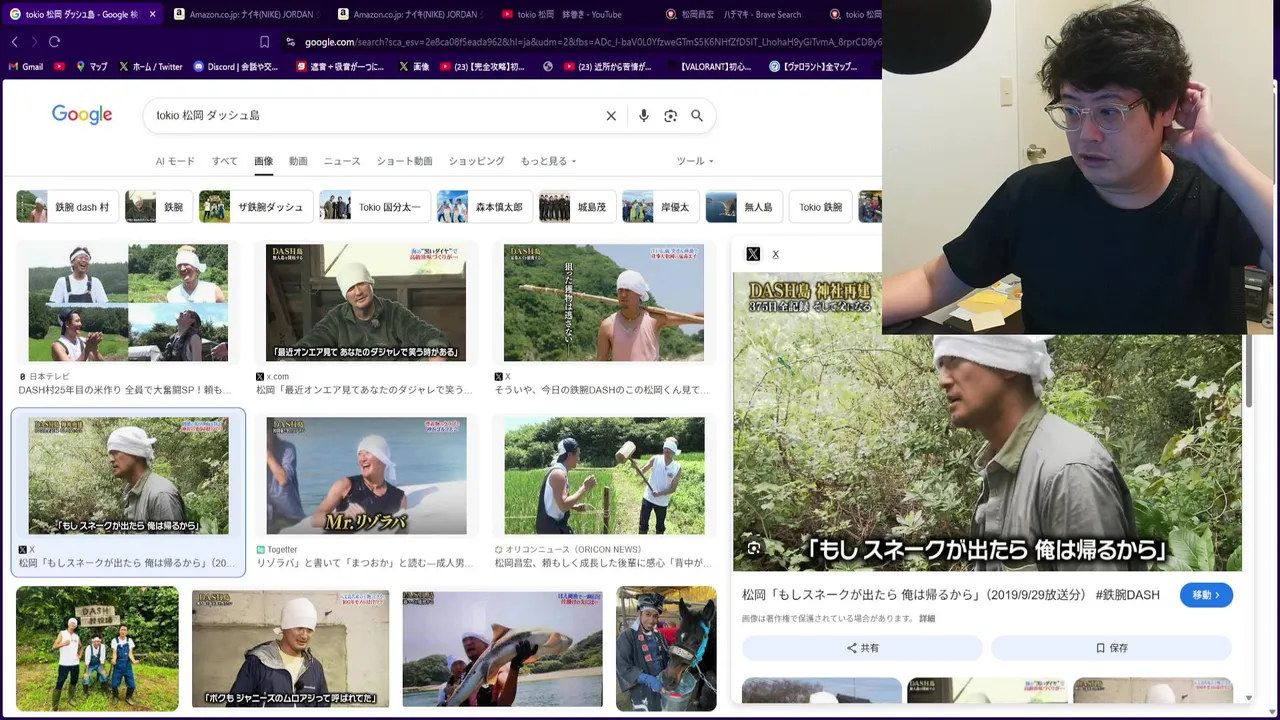Viewport: 1280px width, 720px height.
Task: Open the ショッピング search tab
Action: tap(476, 161)
